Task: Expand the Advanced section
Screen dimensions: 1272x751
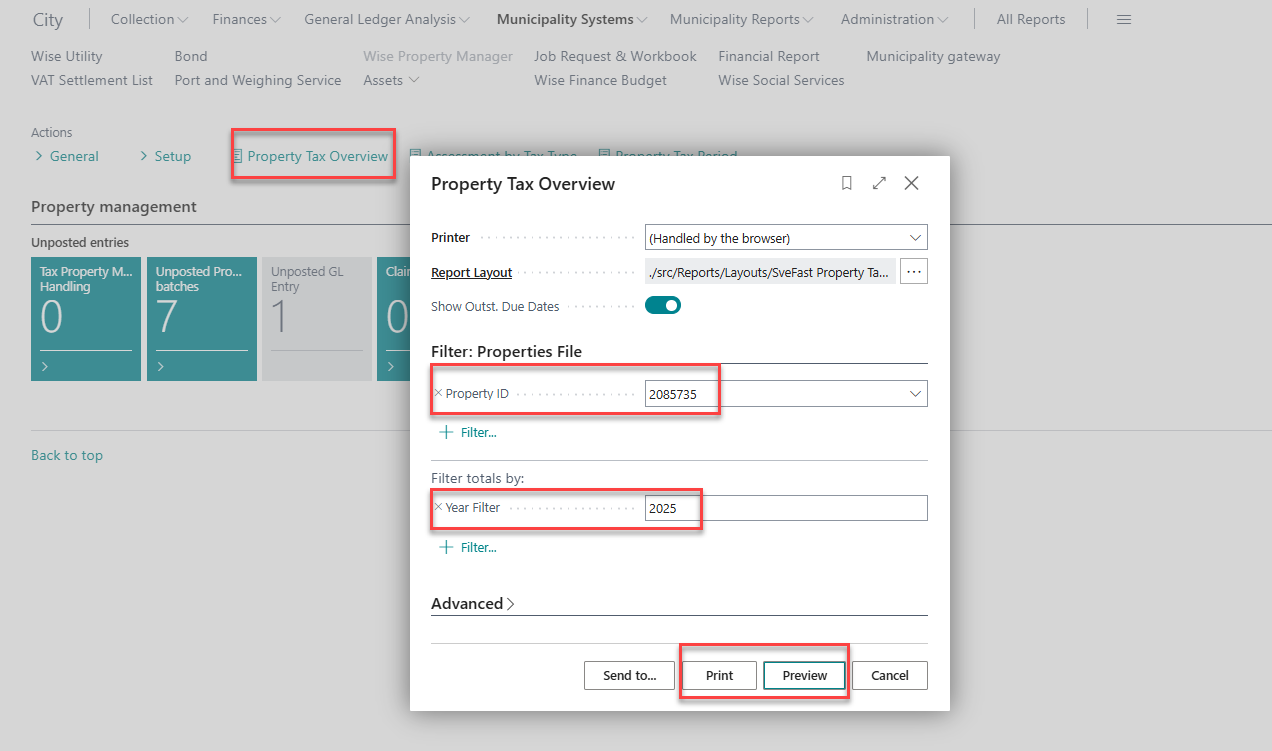Action: pos(473,604)
